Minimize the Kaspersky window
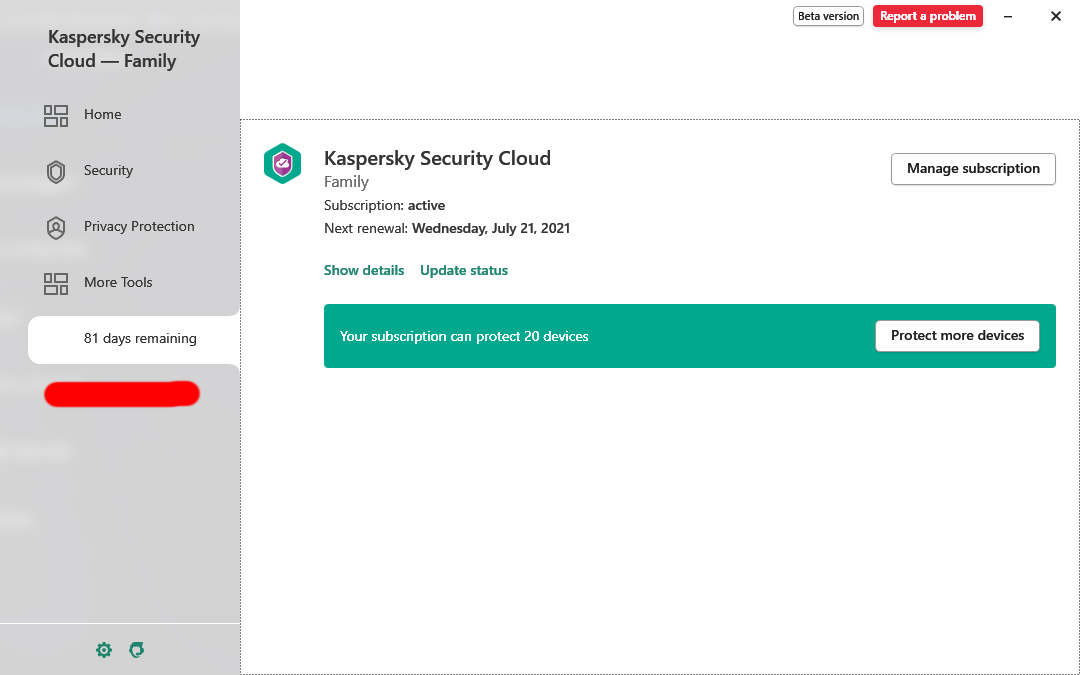The image size is (1080, 675). pyautogui.click(x=1008, y=16)
